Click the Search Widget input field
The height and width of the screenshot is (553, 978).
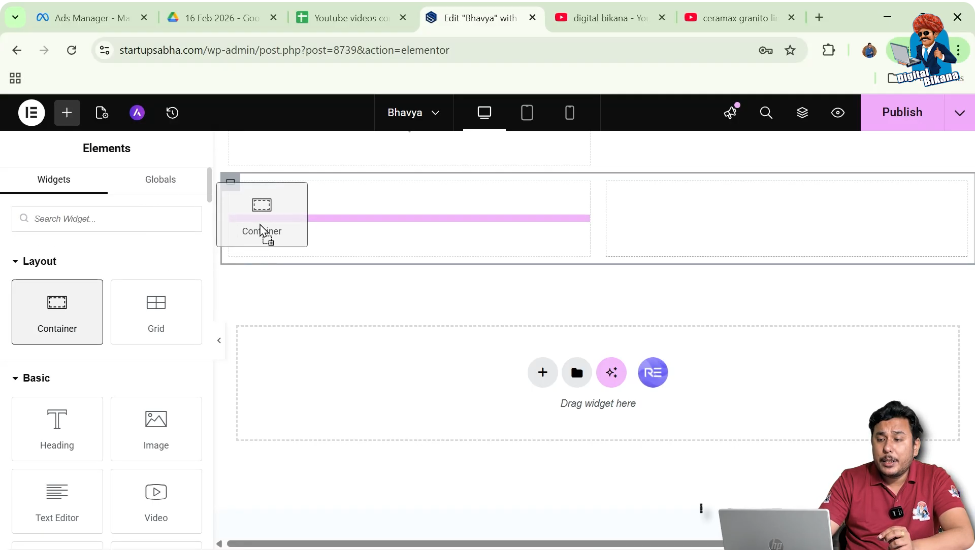click(x=107, y=219)
